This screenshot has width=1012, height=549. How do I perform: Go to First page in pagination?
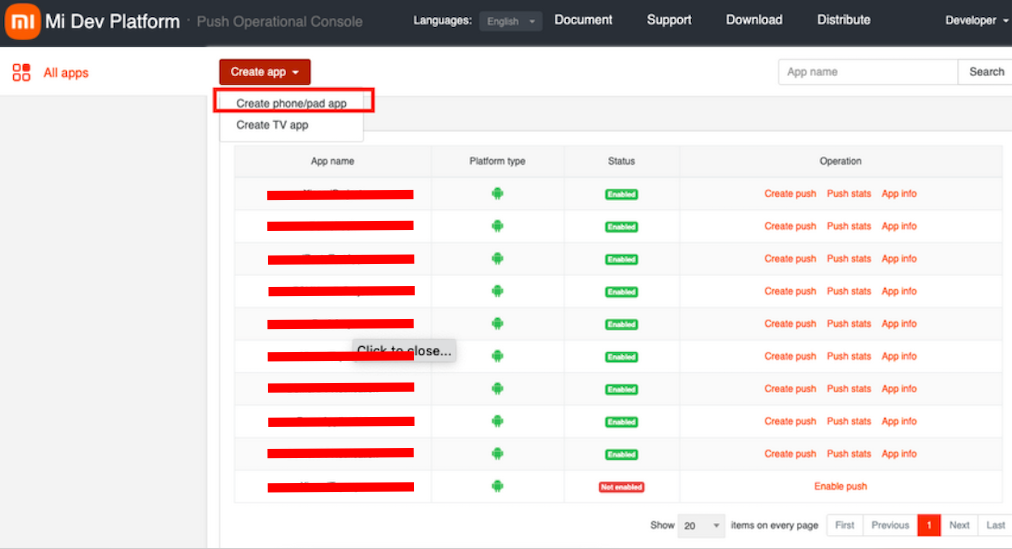[x=844, y=525]
